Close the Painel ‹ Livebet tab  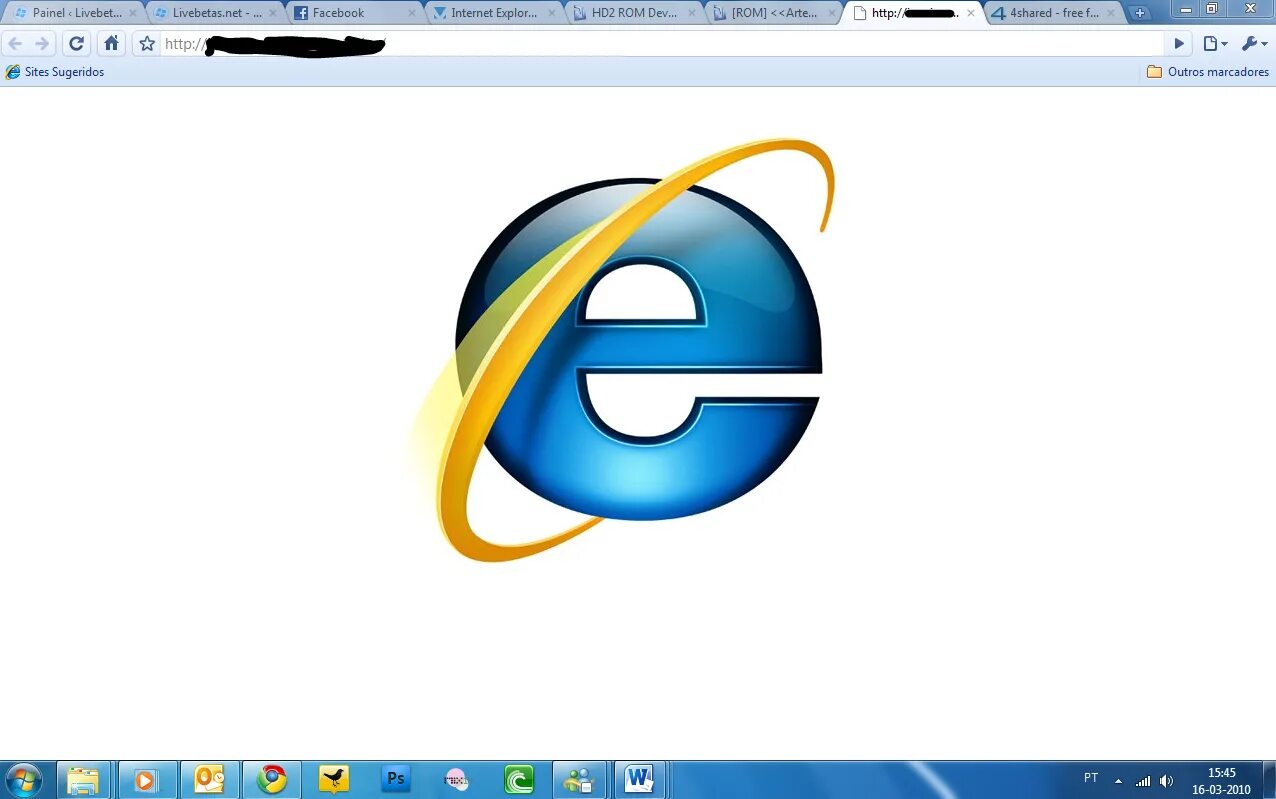(133, 13)
